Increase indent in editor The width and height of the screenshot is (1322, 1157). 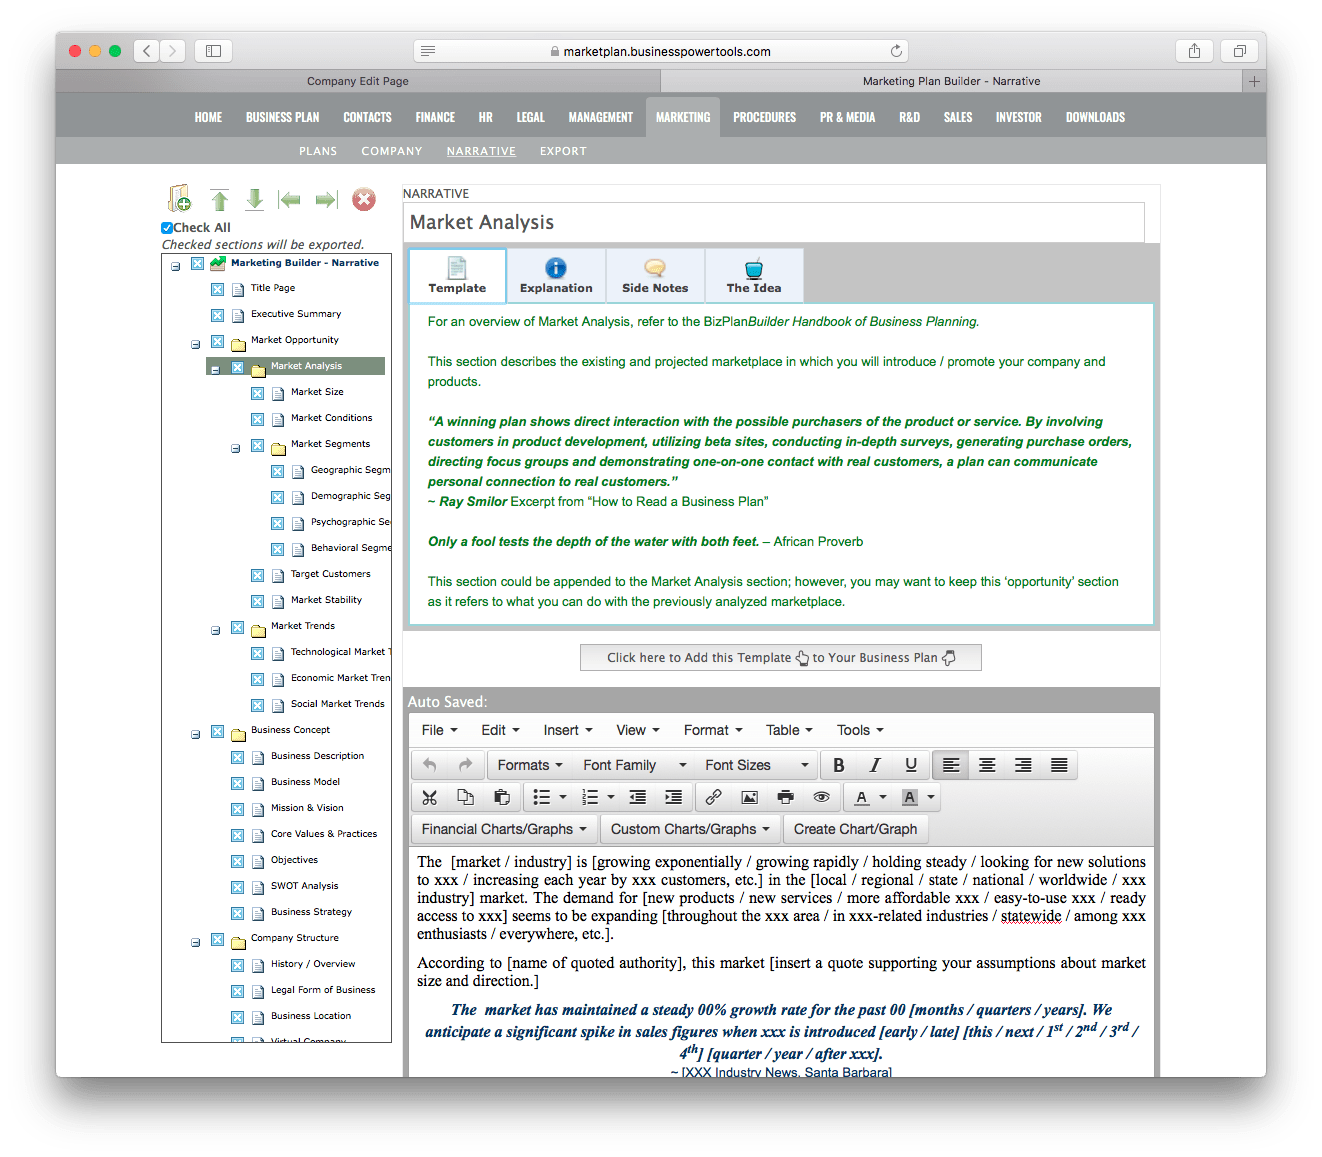pos(674,797)
